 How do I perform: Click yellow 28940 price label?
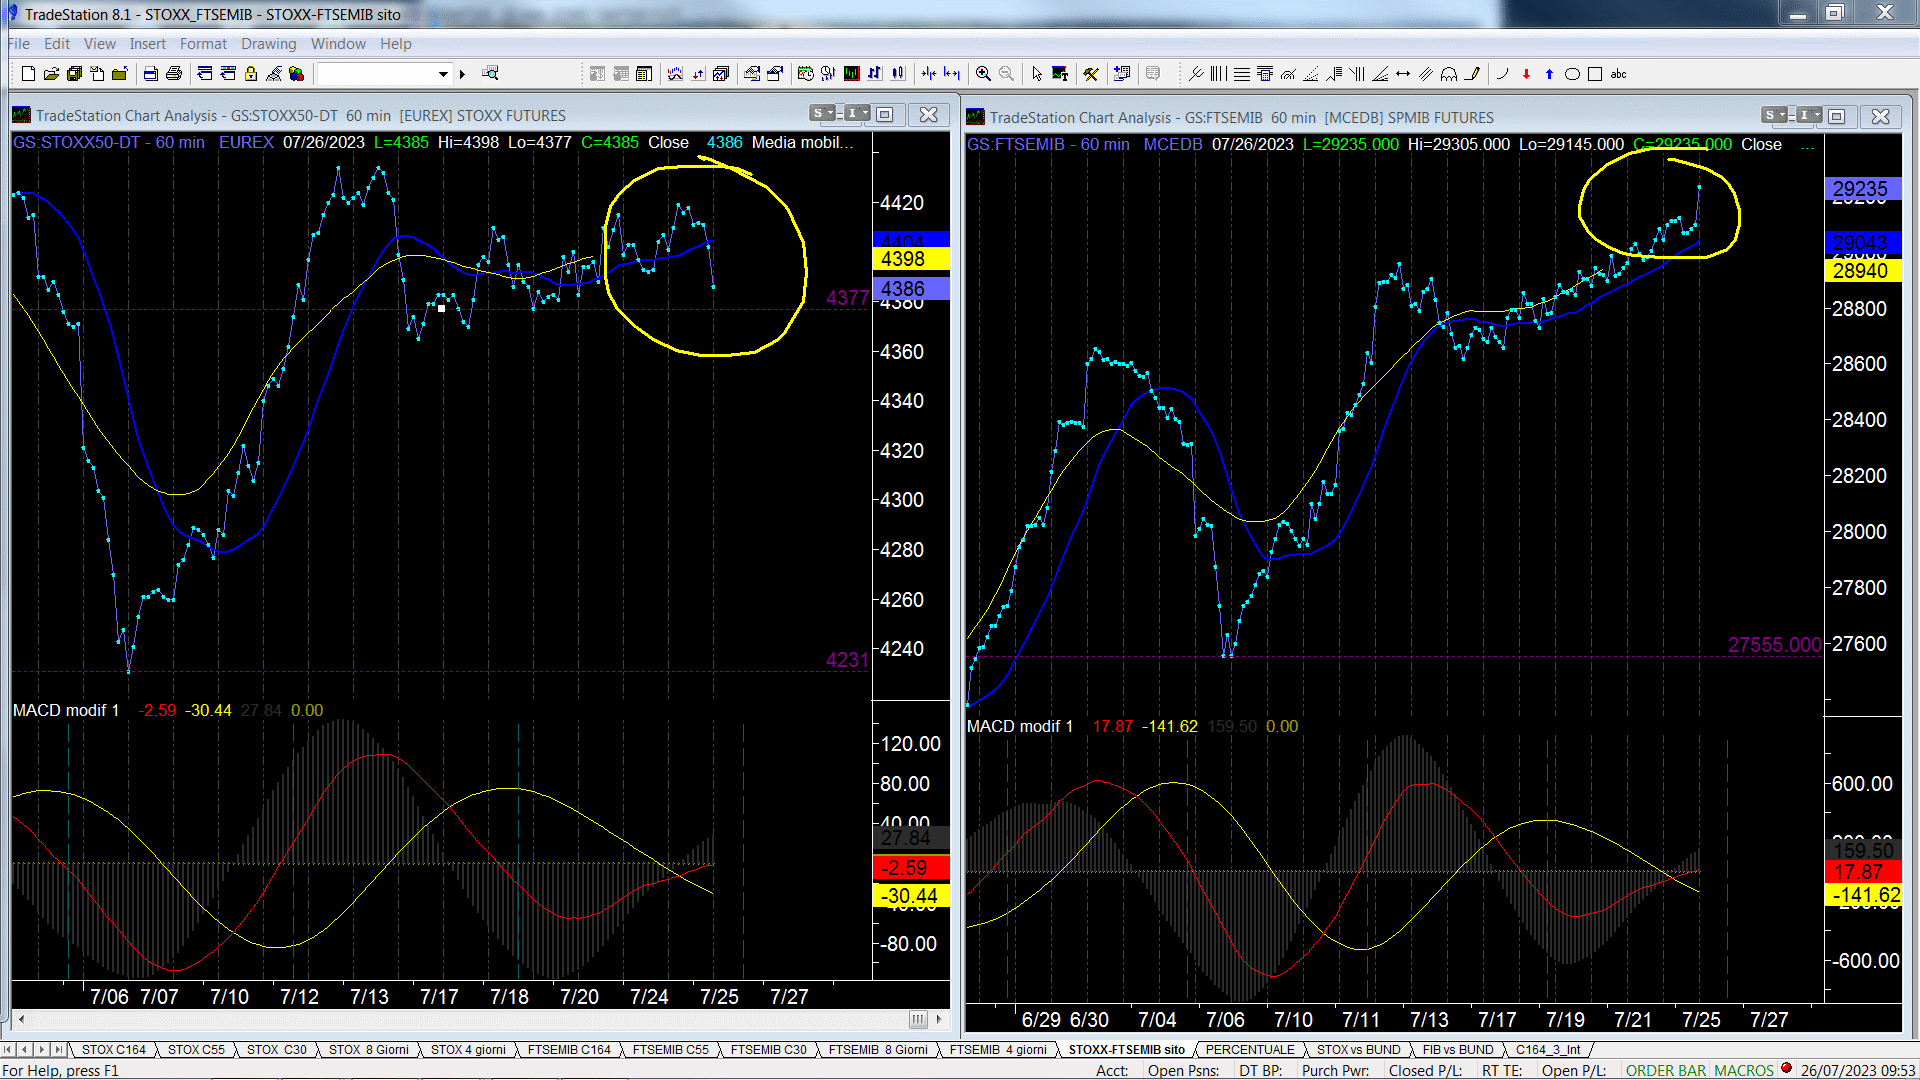1861,271
